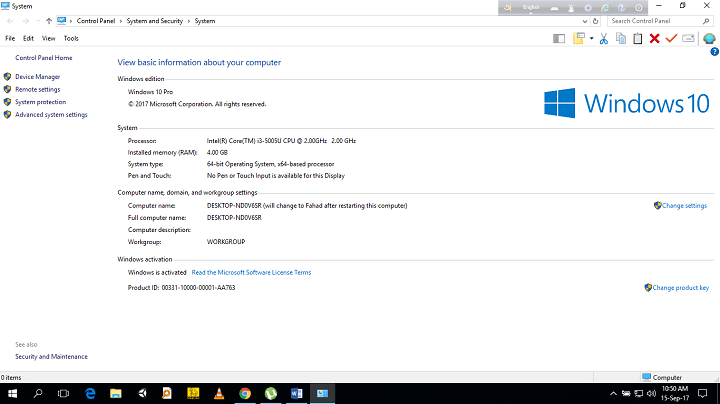Open File Explorer from the taskbar
Viewport: 720px width, 404px height.
(x=116, y=393)
